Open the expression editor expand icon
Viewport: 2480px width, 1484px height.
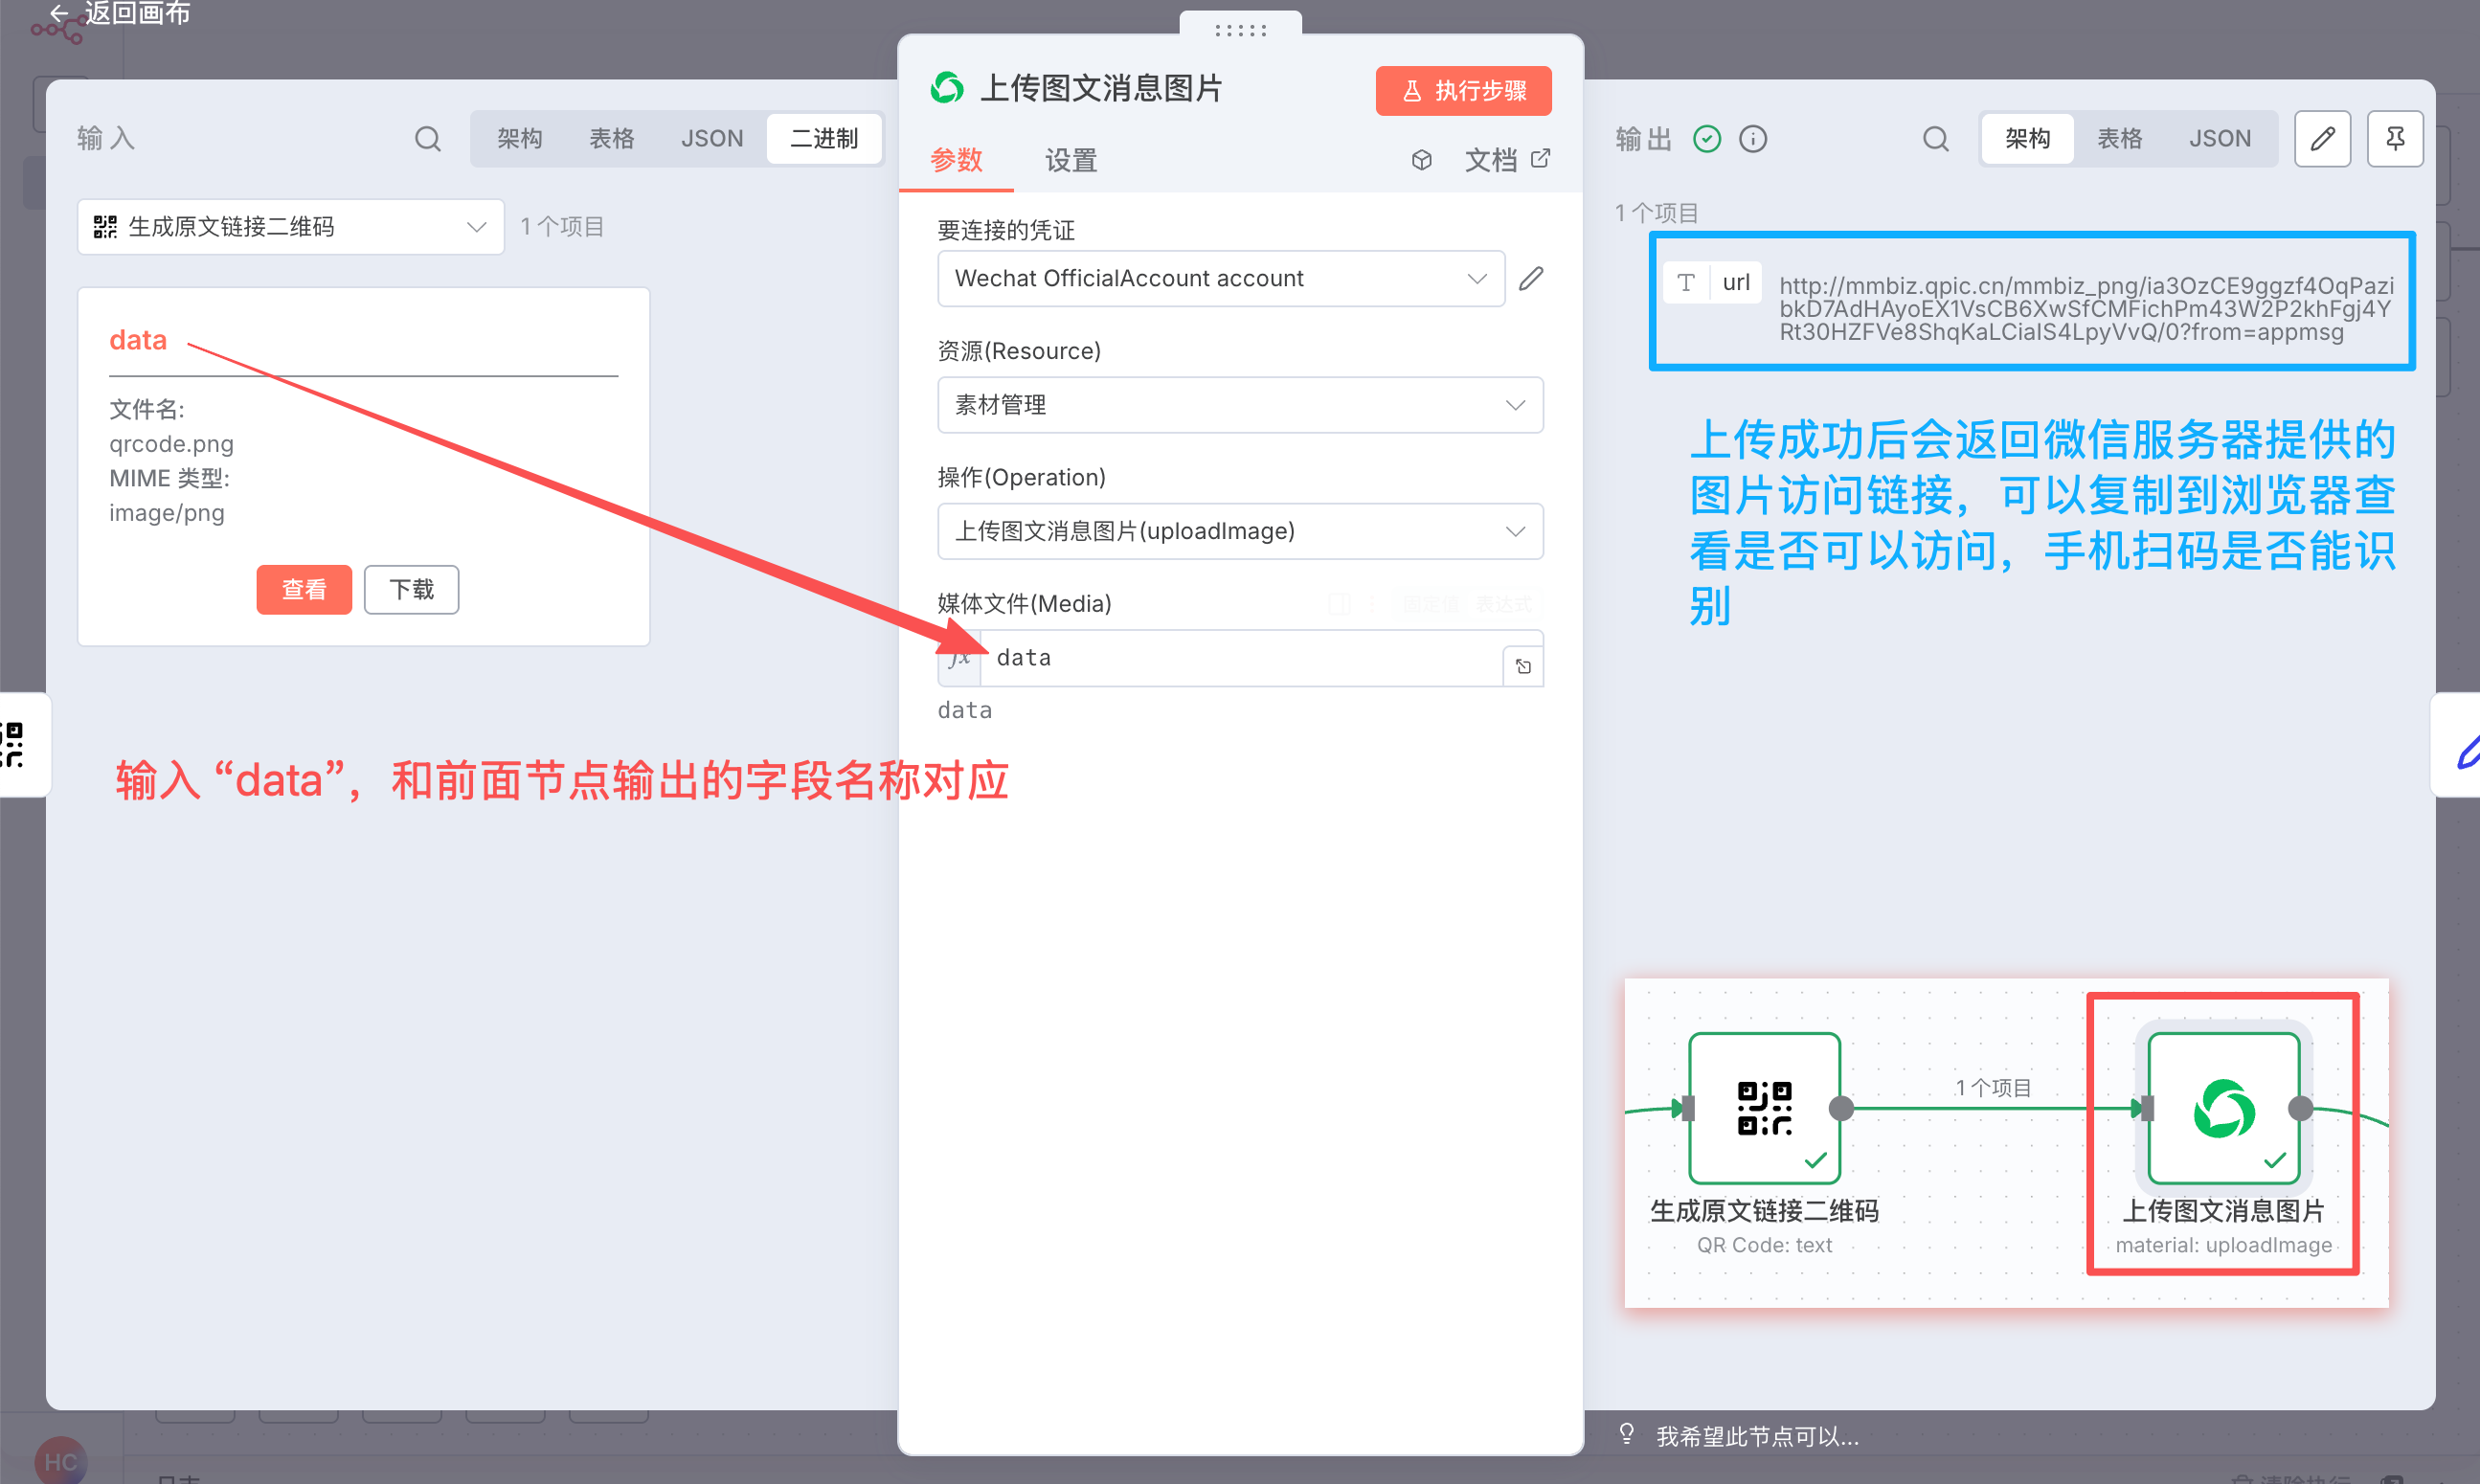[1523, 666]
